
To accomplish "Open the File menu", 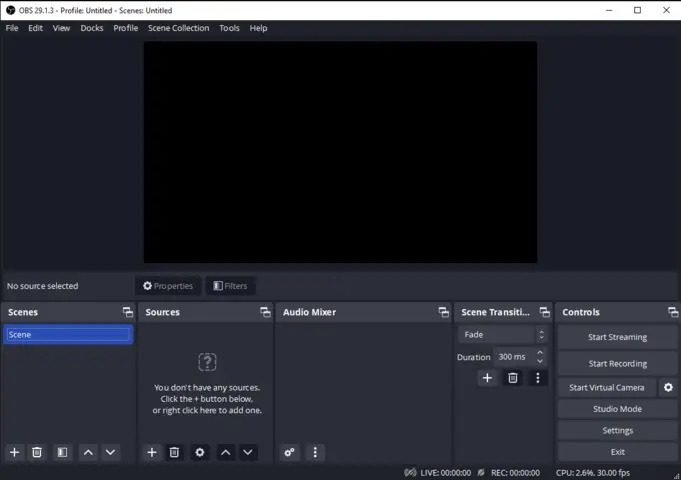I will point(12,28).
